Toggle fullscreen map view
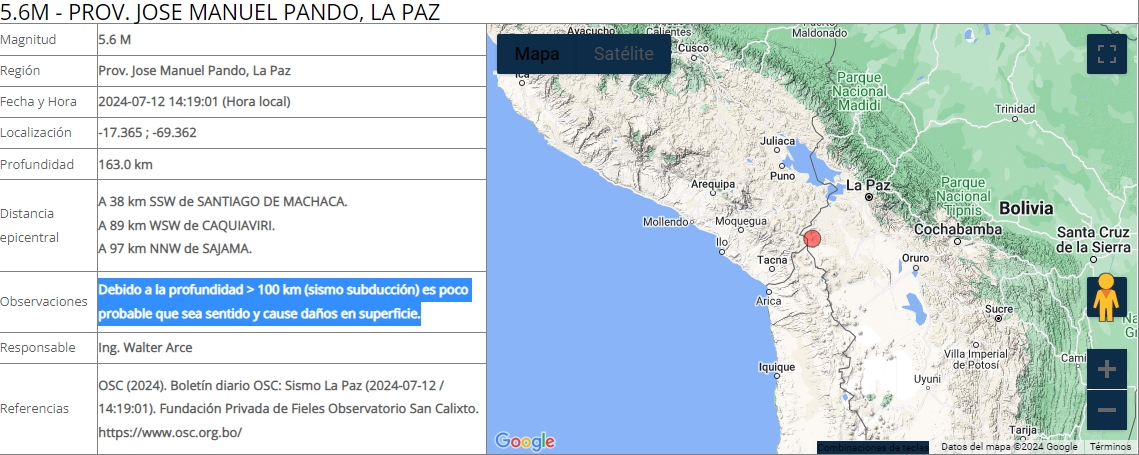The height and width of the screenshot is (455, 1139). pos(1106,54)
